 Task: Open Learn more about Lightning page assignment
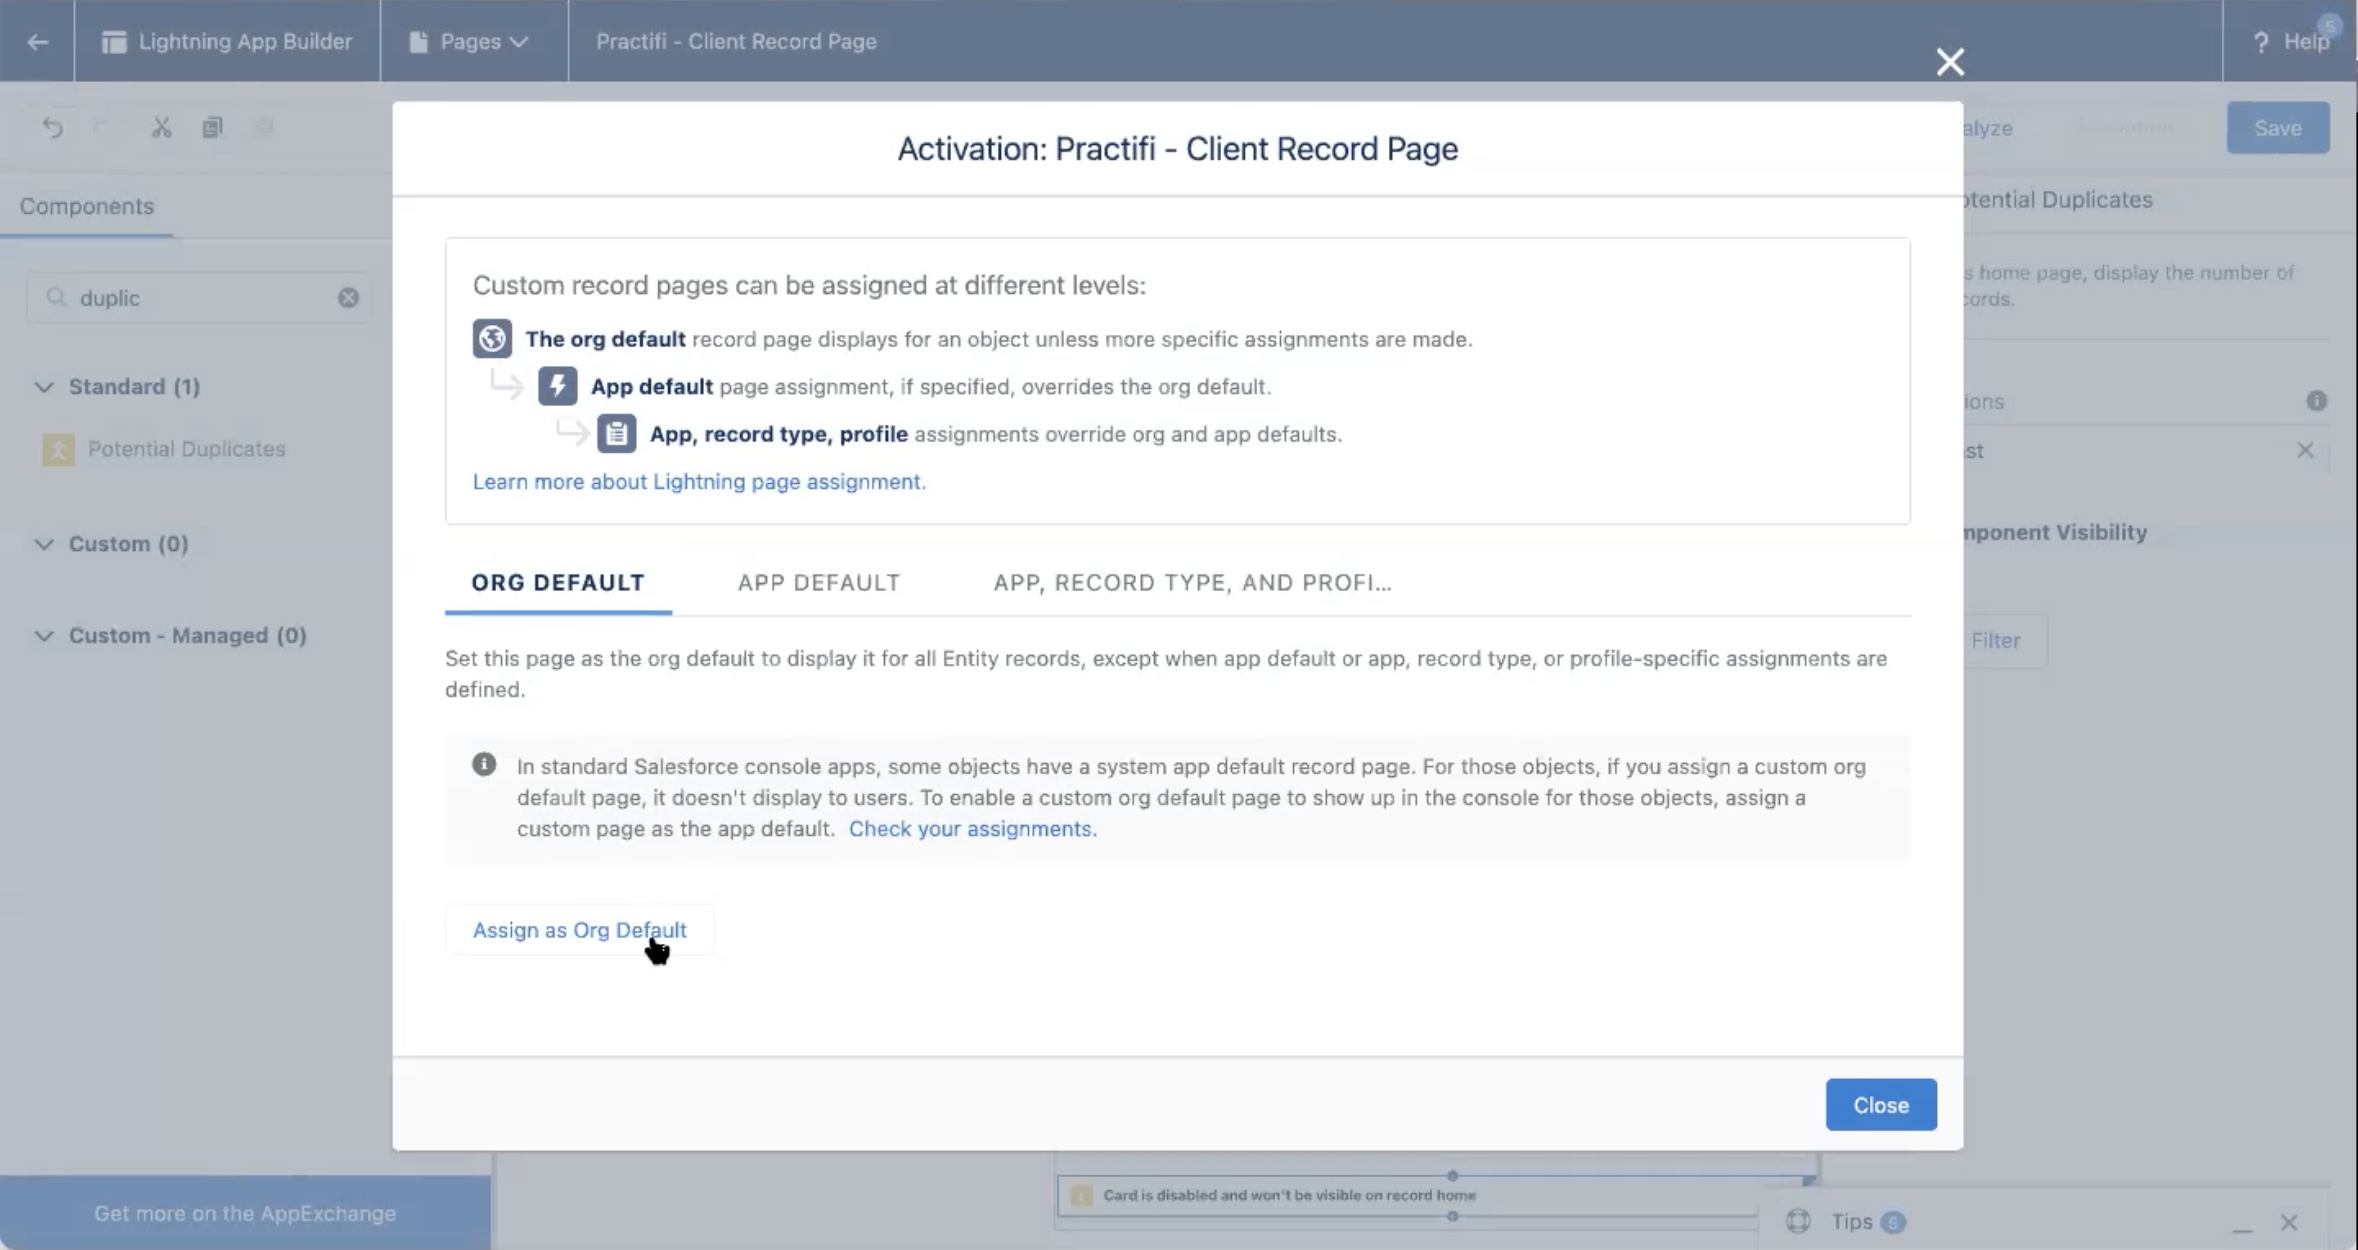coord(699,481)
